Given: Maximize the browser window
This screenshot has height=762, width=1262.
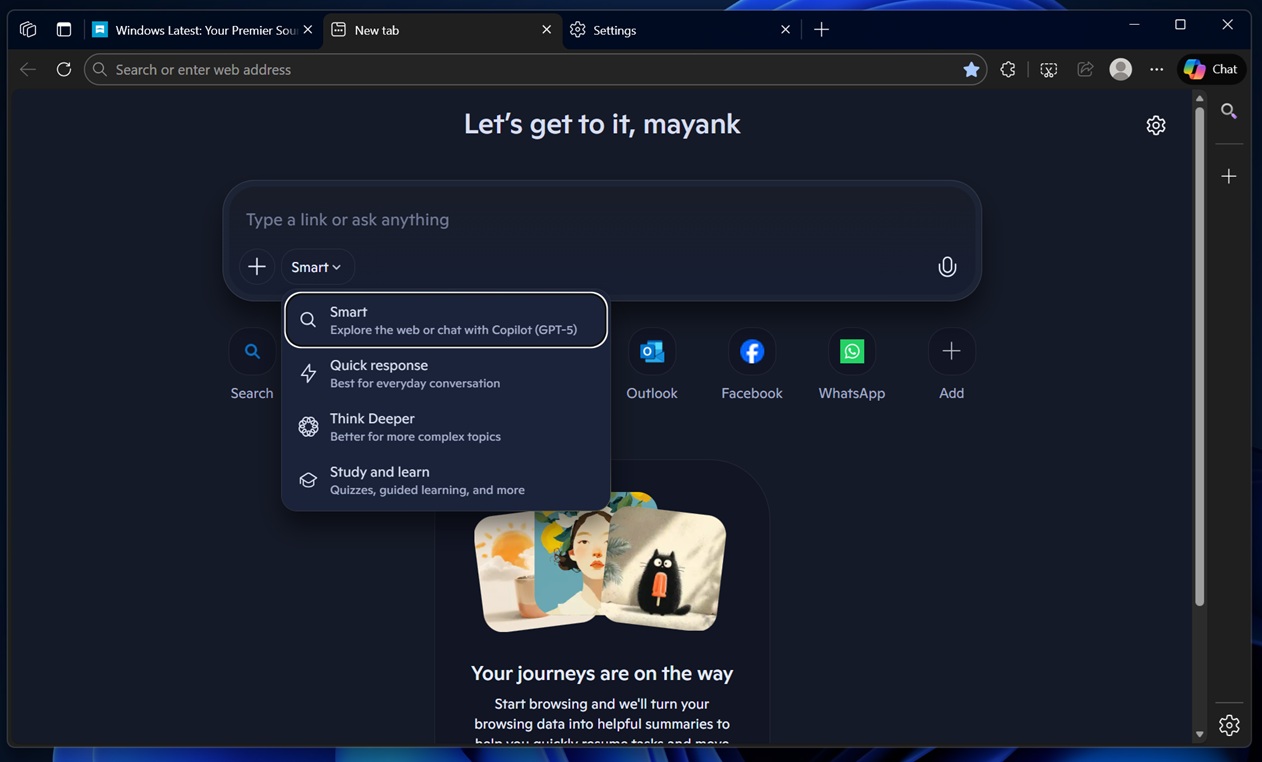Looking at the screenshot, I should point(1180,24).
